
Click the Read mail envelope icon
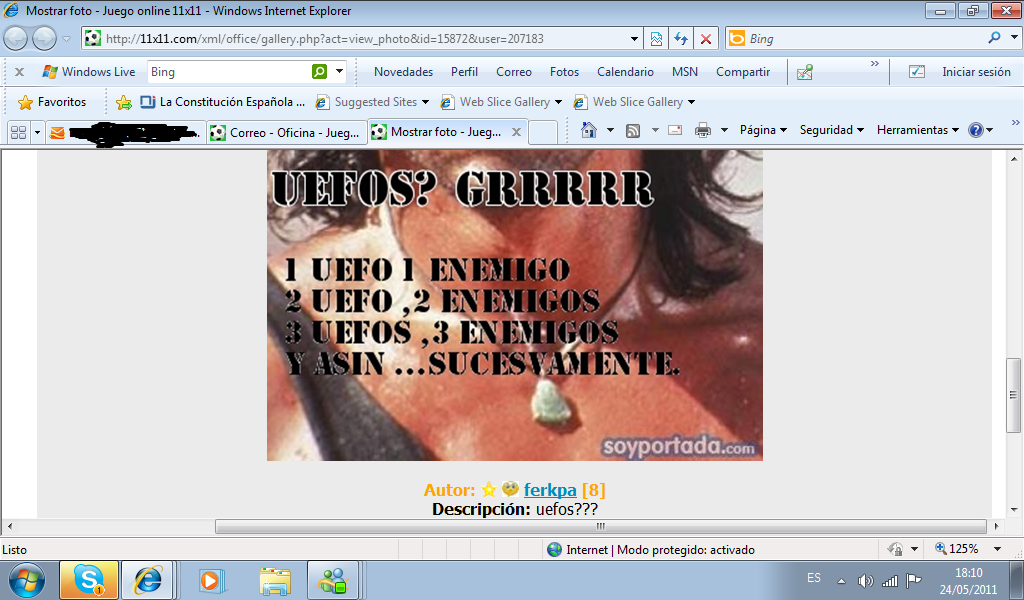(x=675, y=130)
